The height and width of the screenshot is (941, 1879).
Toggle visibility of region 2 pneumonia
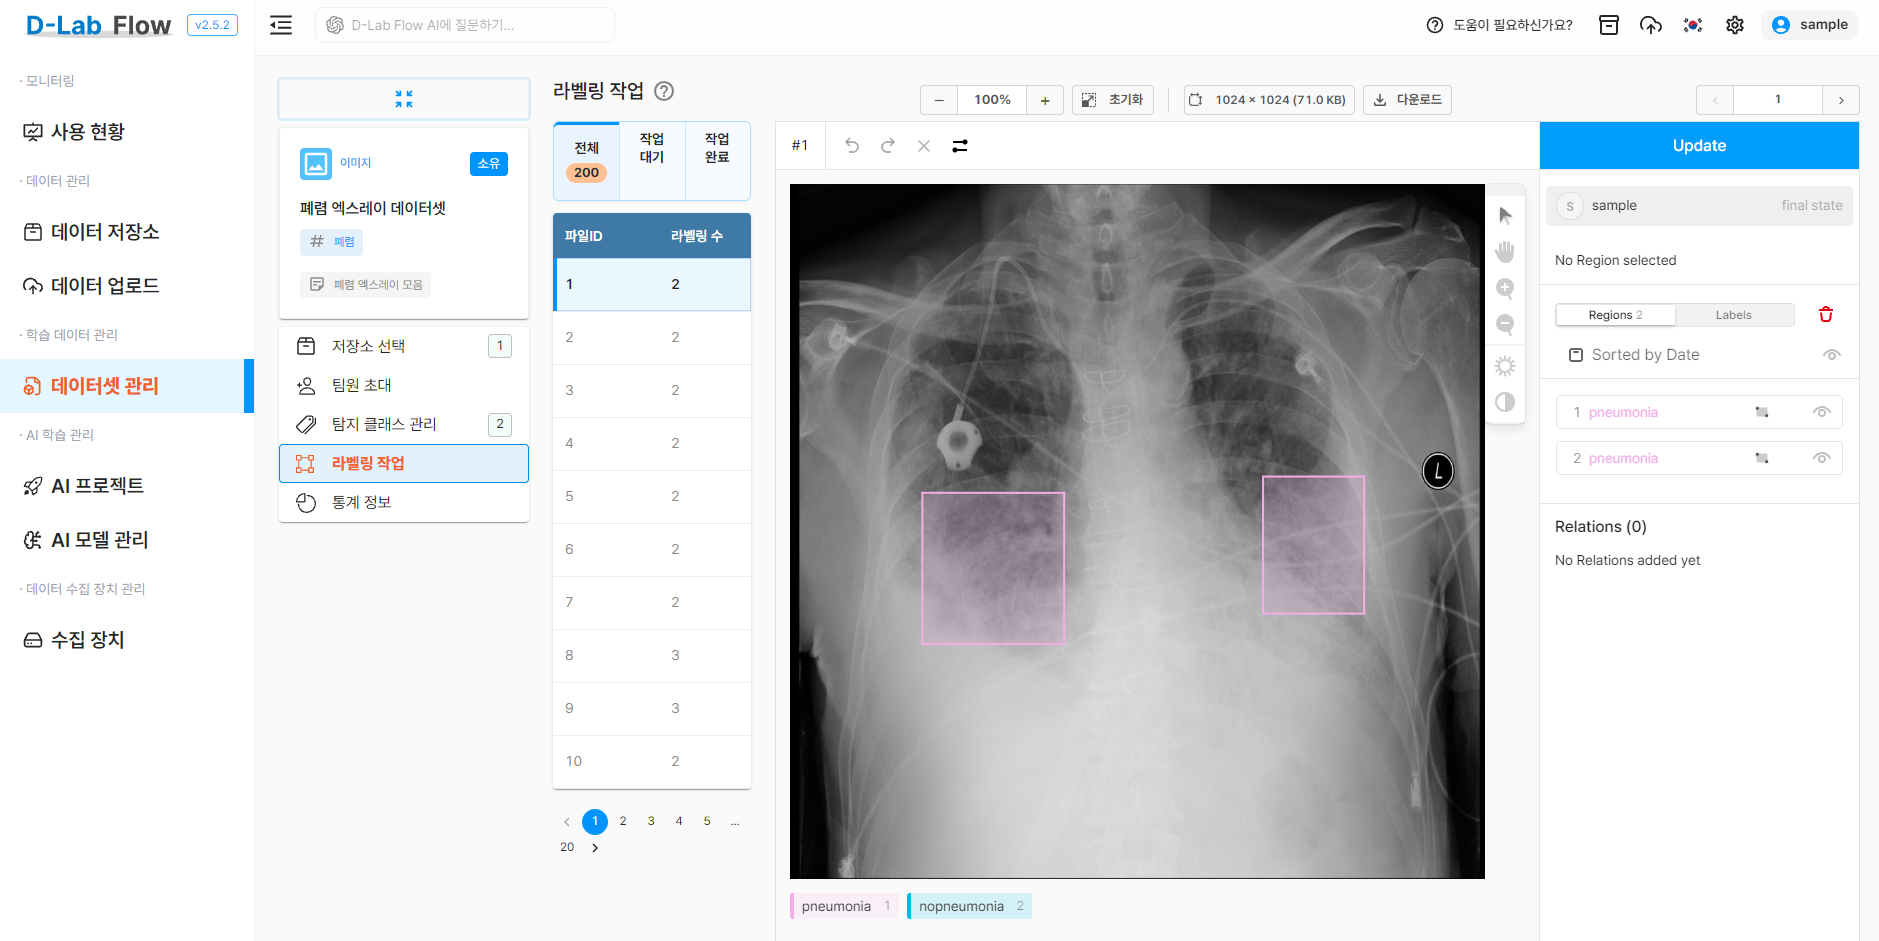click(x=1822, y=458)
